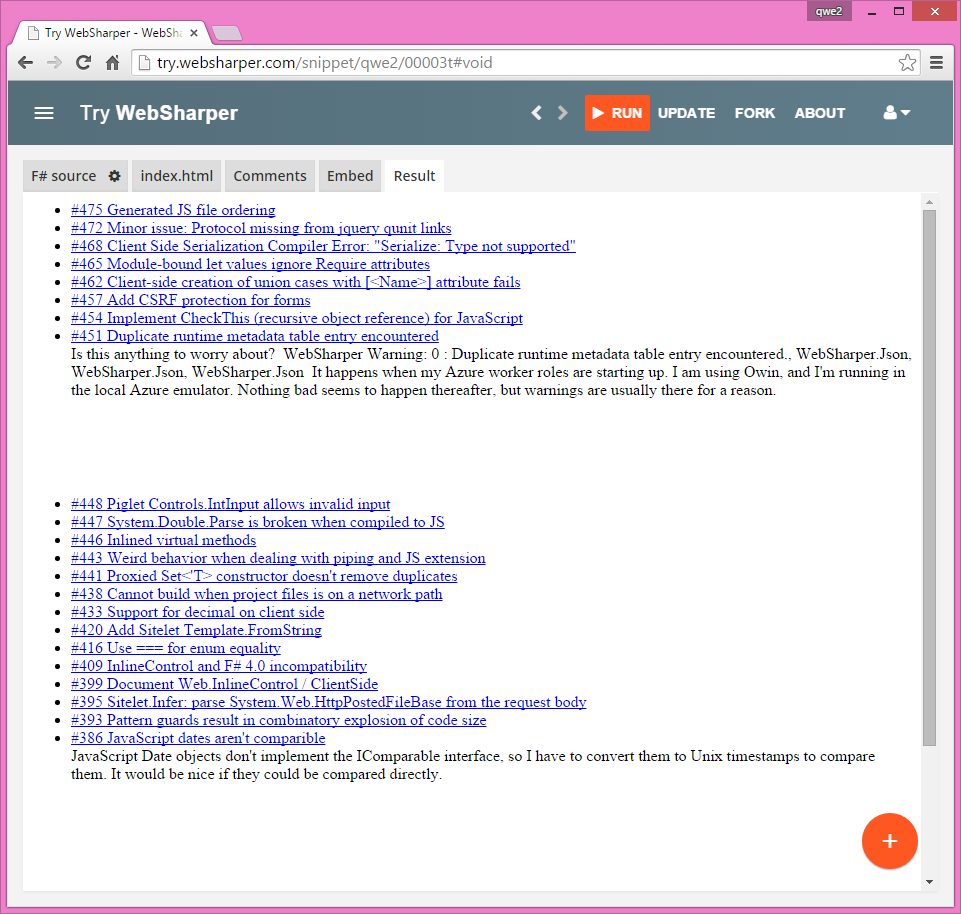Open issue #416 Use === for enum equality
961x914 pixels.
176,648
